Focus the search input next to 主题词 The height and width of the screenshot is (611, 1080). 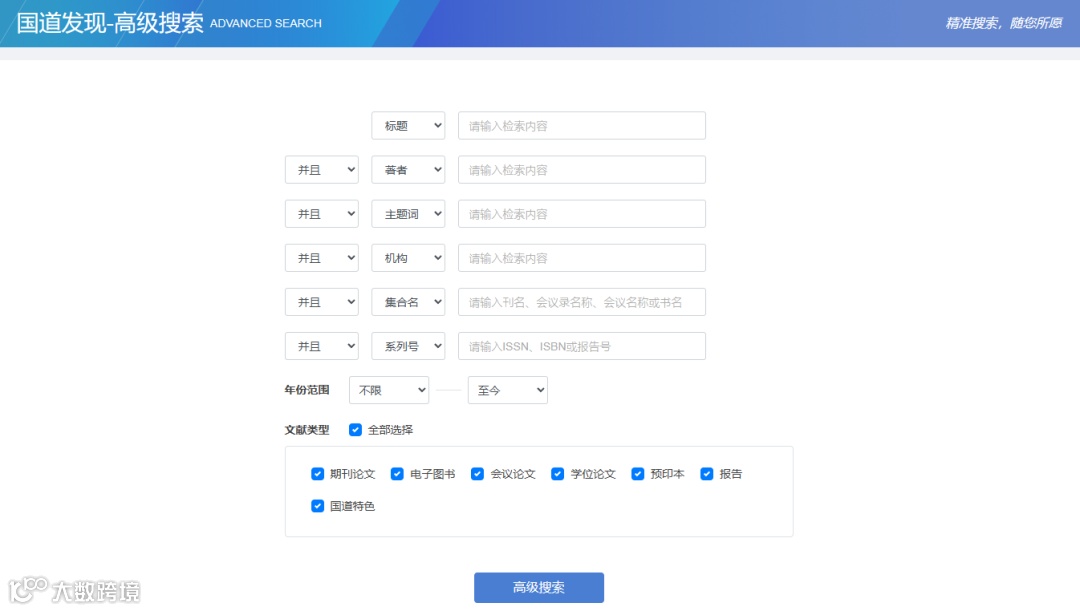tap(582, 214)
